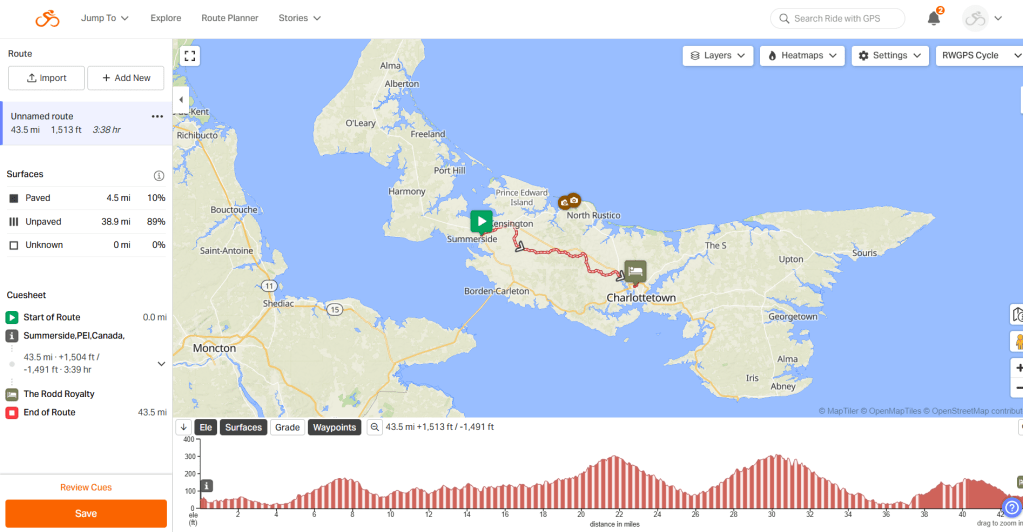
Task: Focus the Search Ride with GPS field
Action: click(840, 18)
